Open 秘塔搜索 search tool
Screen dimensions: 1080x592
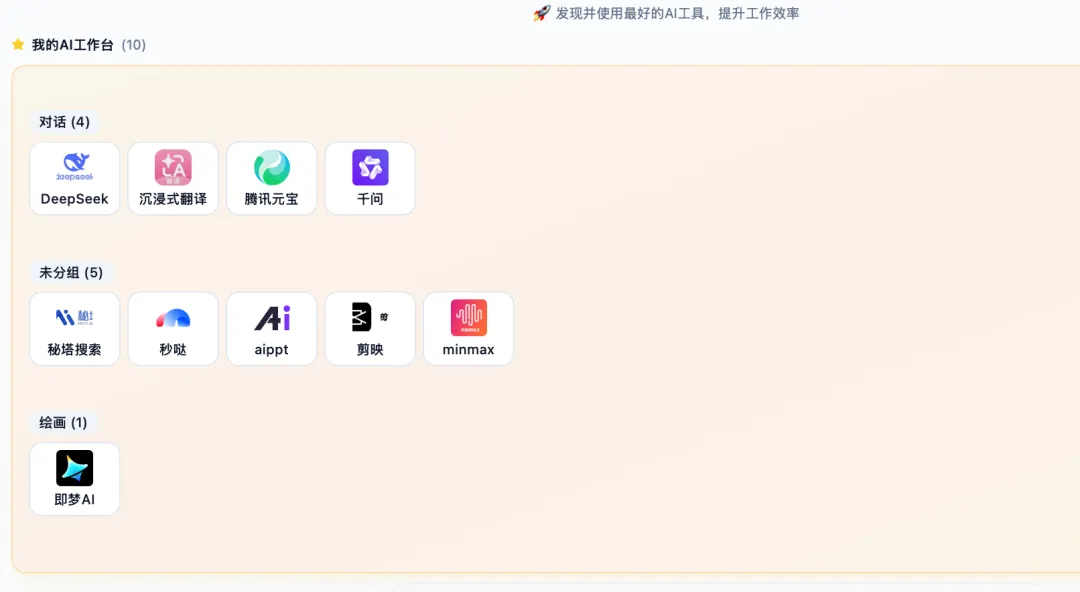[74, 329]
